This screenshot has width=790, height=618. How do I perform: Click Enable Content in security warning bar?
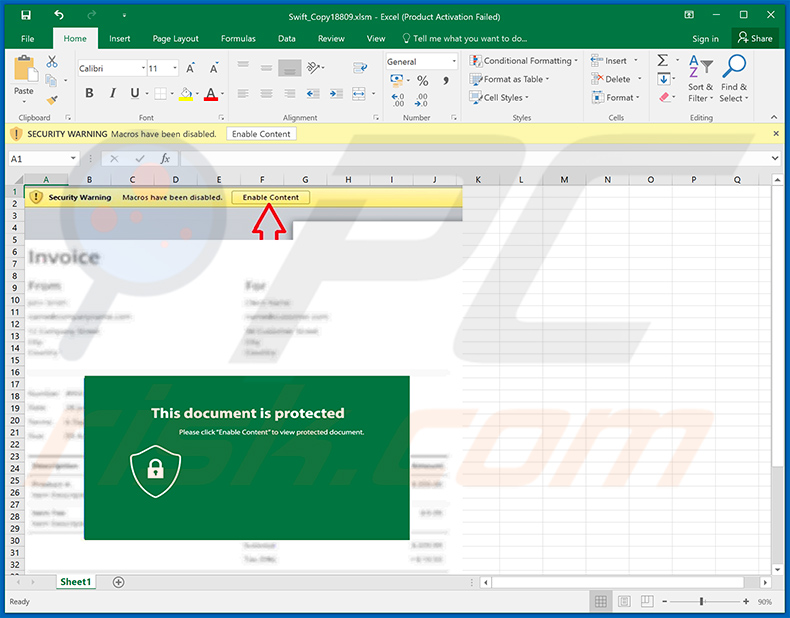261,134
